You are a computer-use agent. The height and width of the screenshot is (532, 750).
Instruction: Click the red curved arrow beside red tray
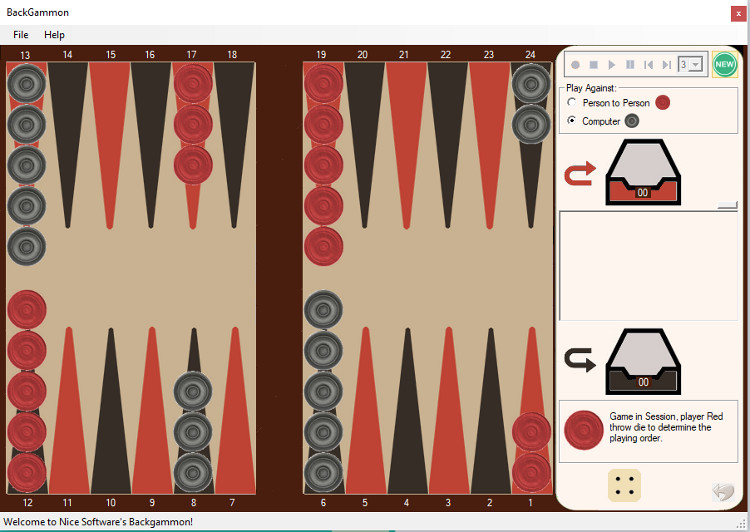point(580,176)
